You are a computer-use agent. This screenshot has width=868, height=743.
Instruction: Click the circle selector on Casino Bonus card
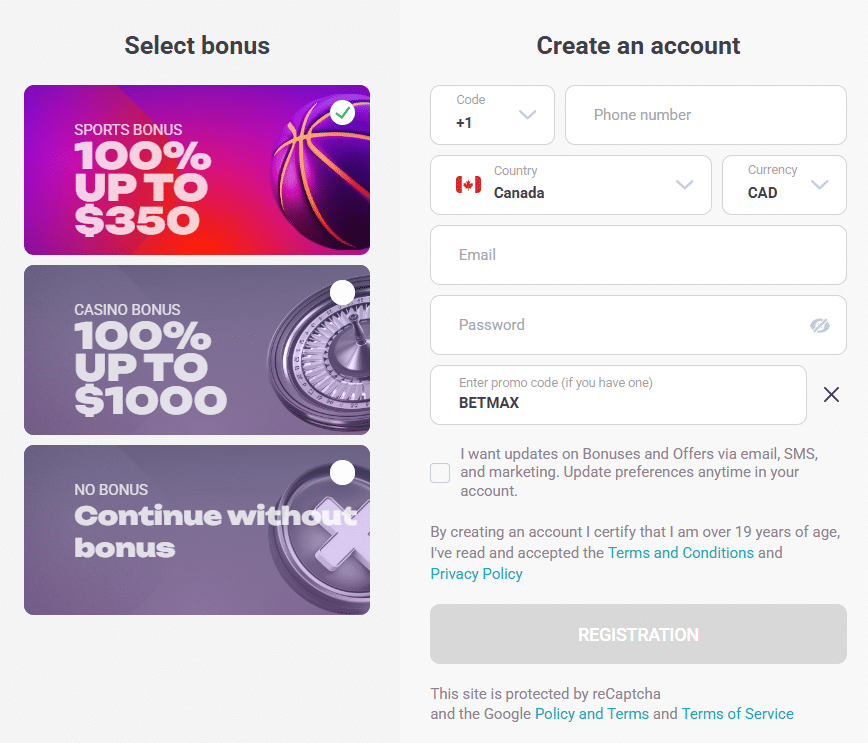point(342,292)
